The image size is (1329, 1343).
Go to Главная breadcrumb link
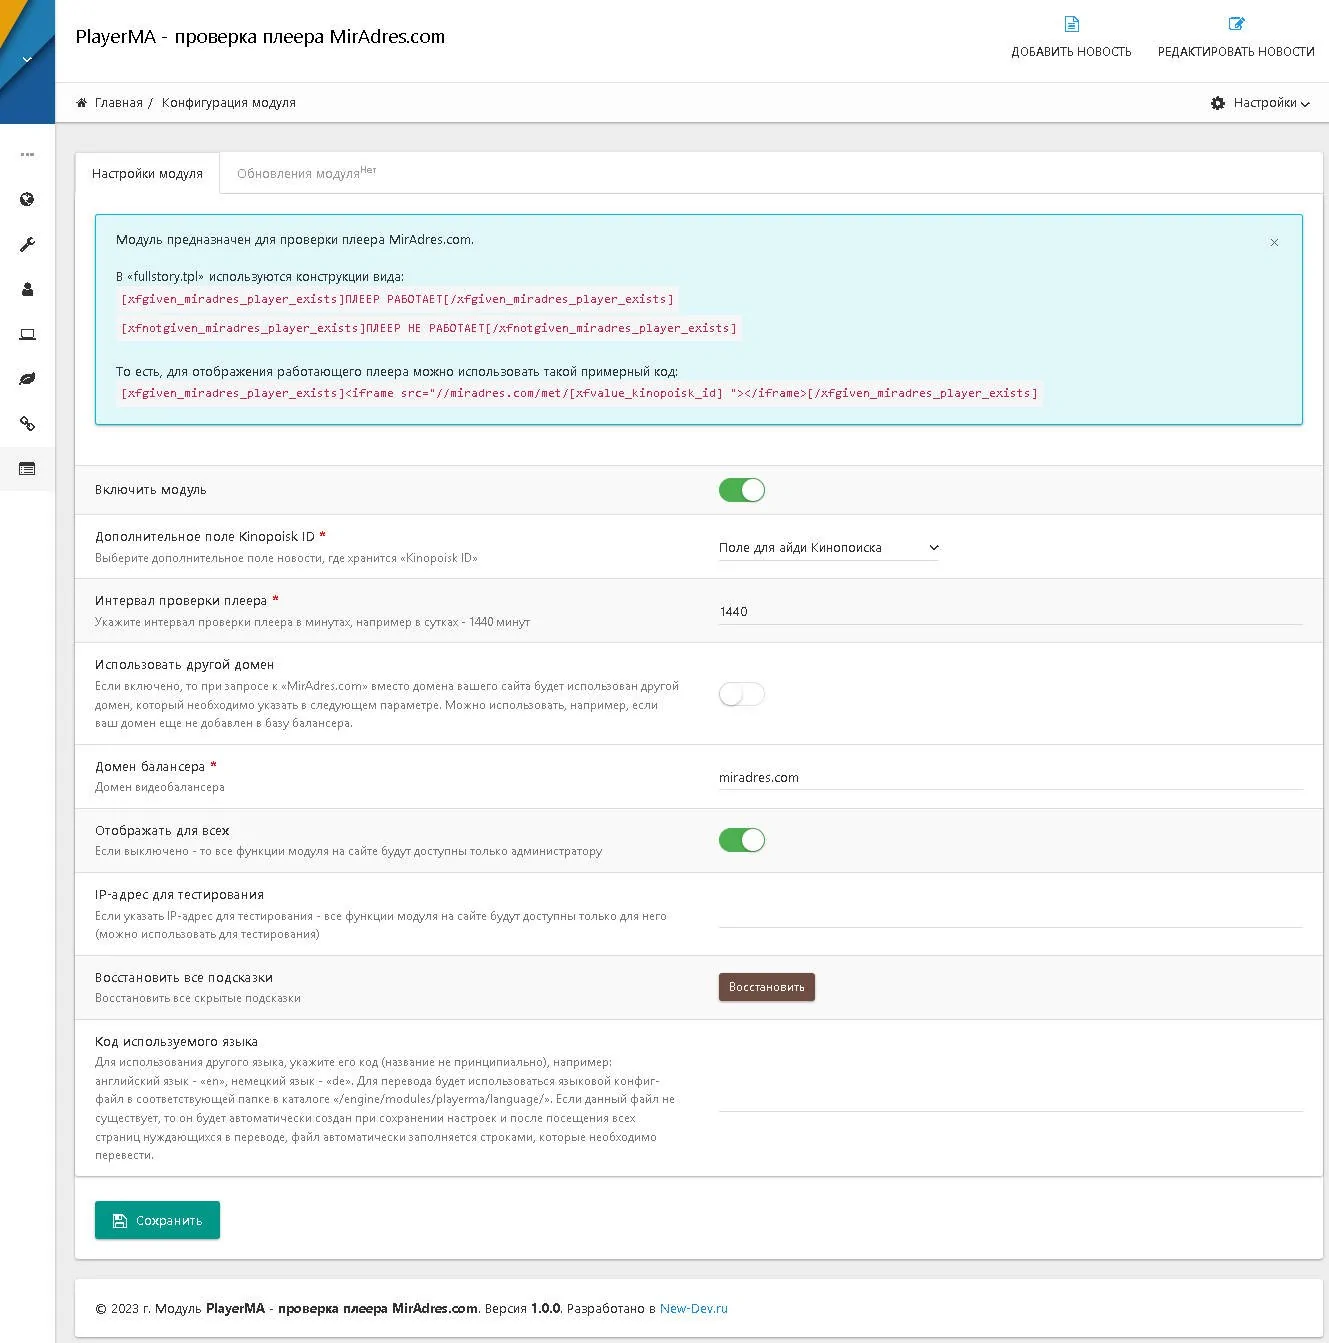118,103
